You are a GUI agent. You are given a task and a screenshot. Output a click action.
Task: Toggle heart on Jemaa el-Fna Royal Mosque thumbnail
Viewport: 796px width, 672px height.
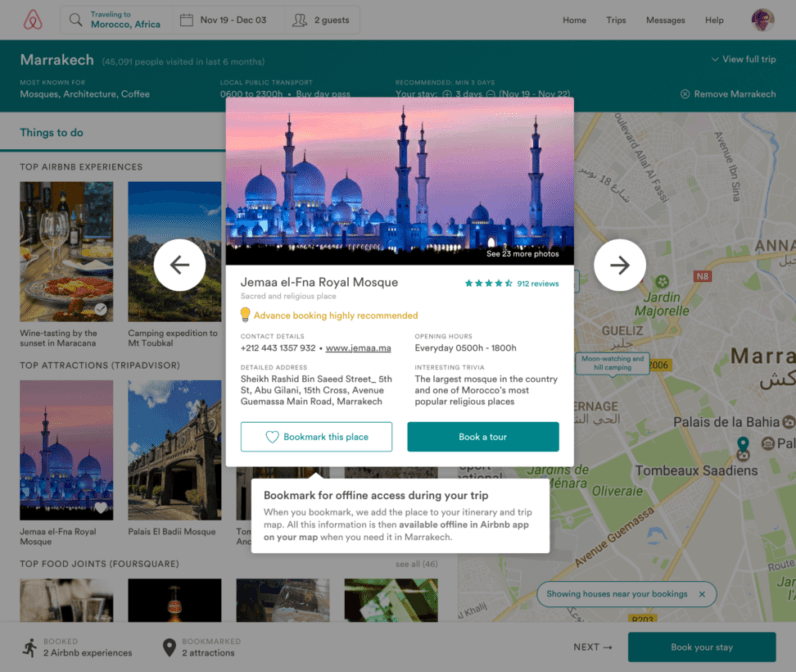(x=101, y=507)
